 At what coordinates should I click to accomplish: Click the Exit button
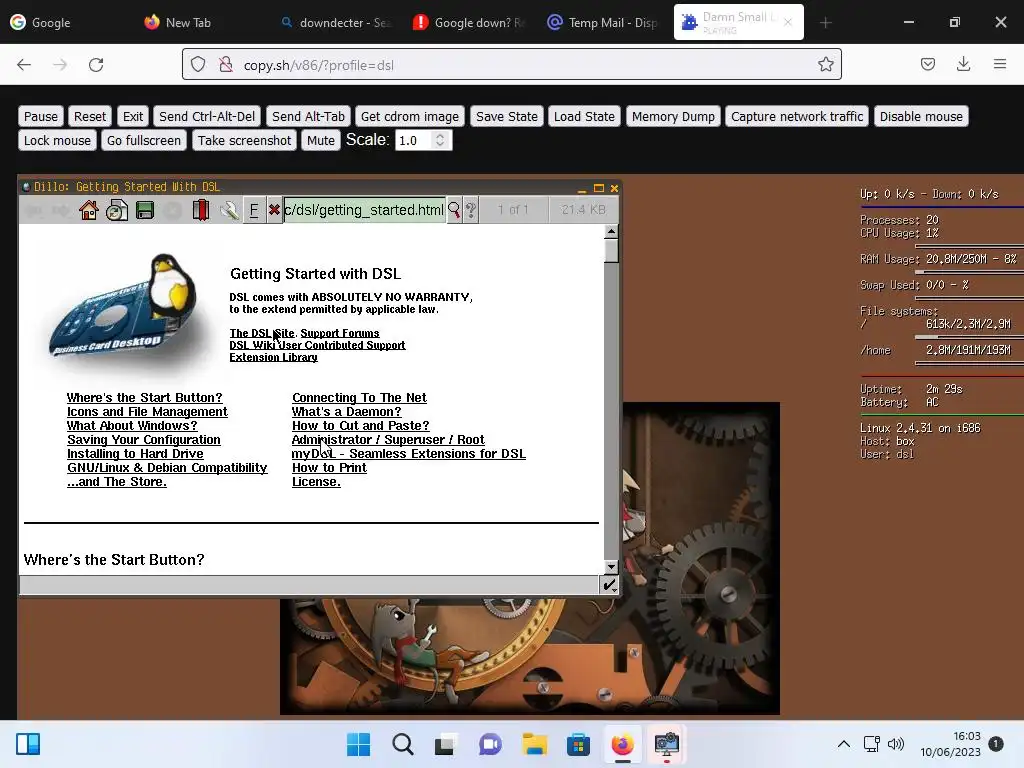[x=133, y=116]
